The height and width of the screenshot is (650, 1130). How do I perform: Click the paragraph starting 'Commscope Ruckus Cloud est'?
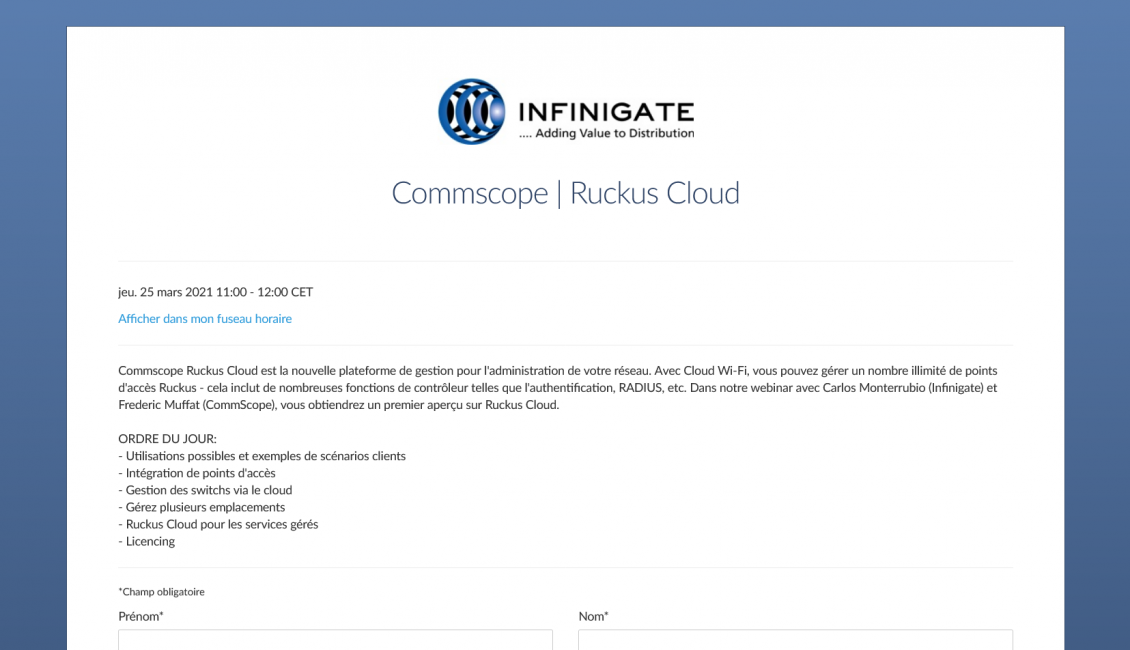(559, 388)
